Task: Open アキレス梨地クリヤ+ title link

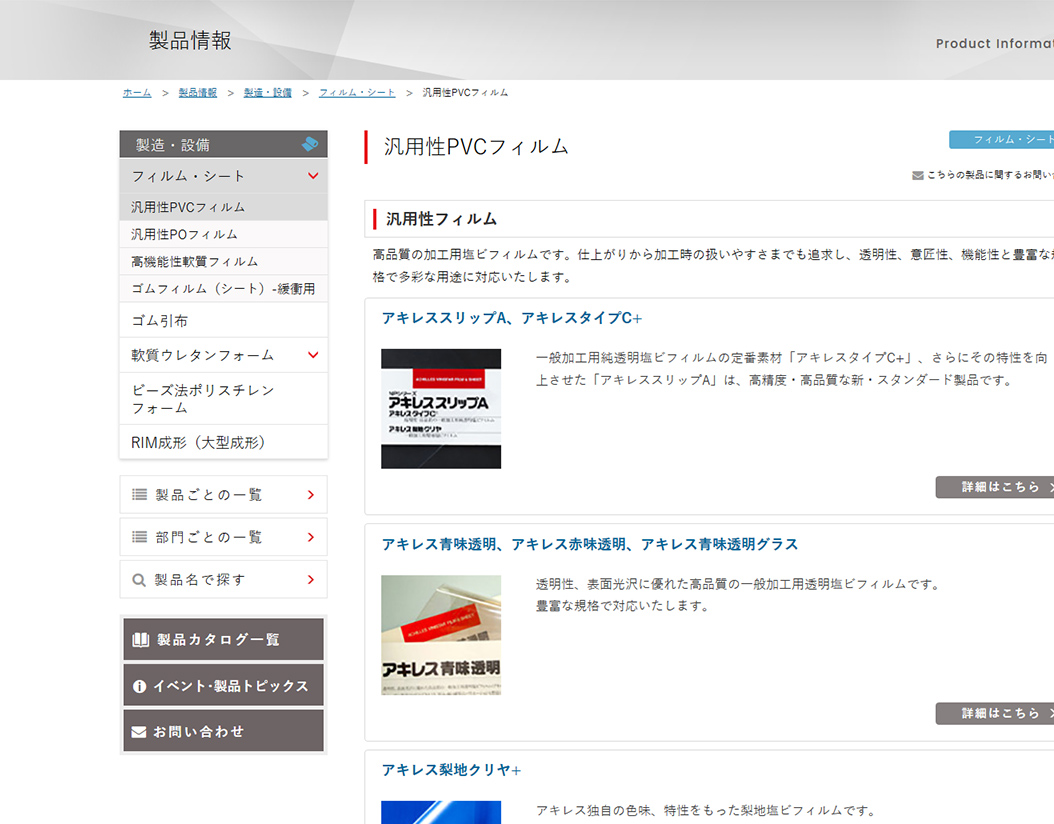Action: pyautogui.click(x=451, y=770)
